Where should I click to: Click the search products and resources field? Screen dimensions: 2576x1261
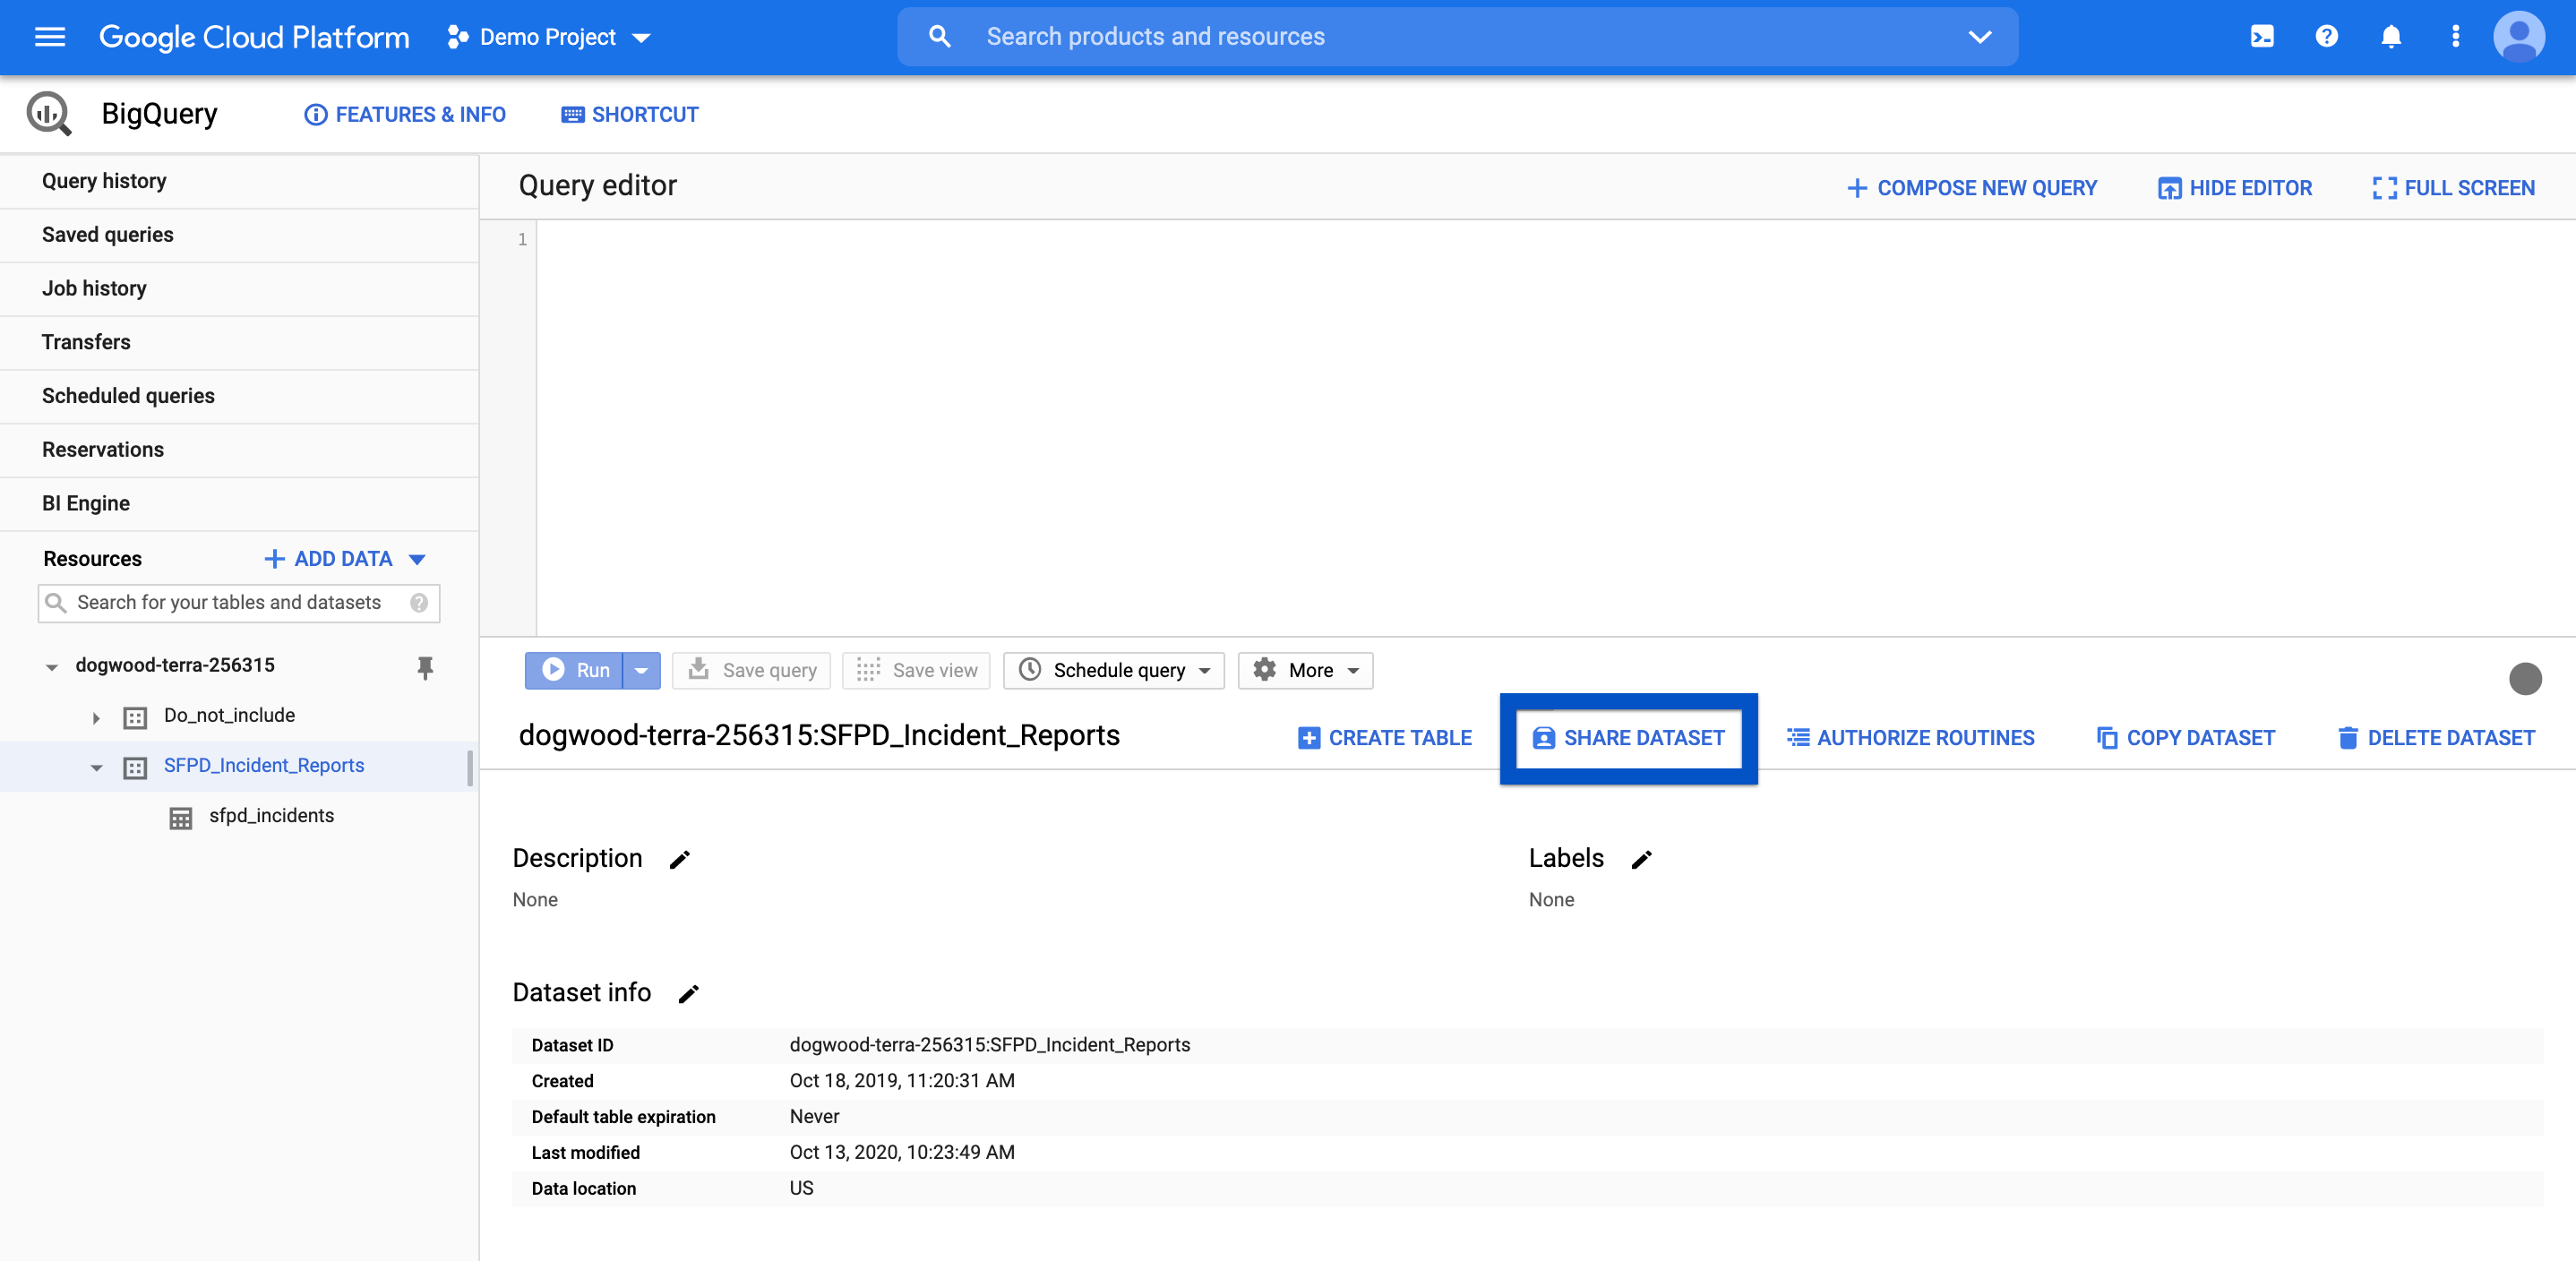pyautogui.click(x=1457, y=37)
